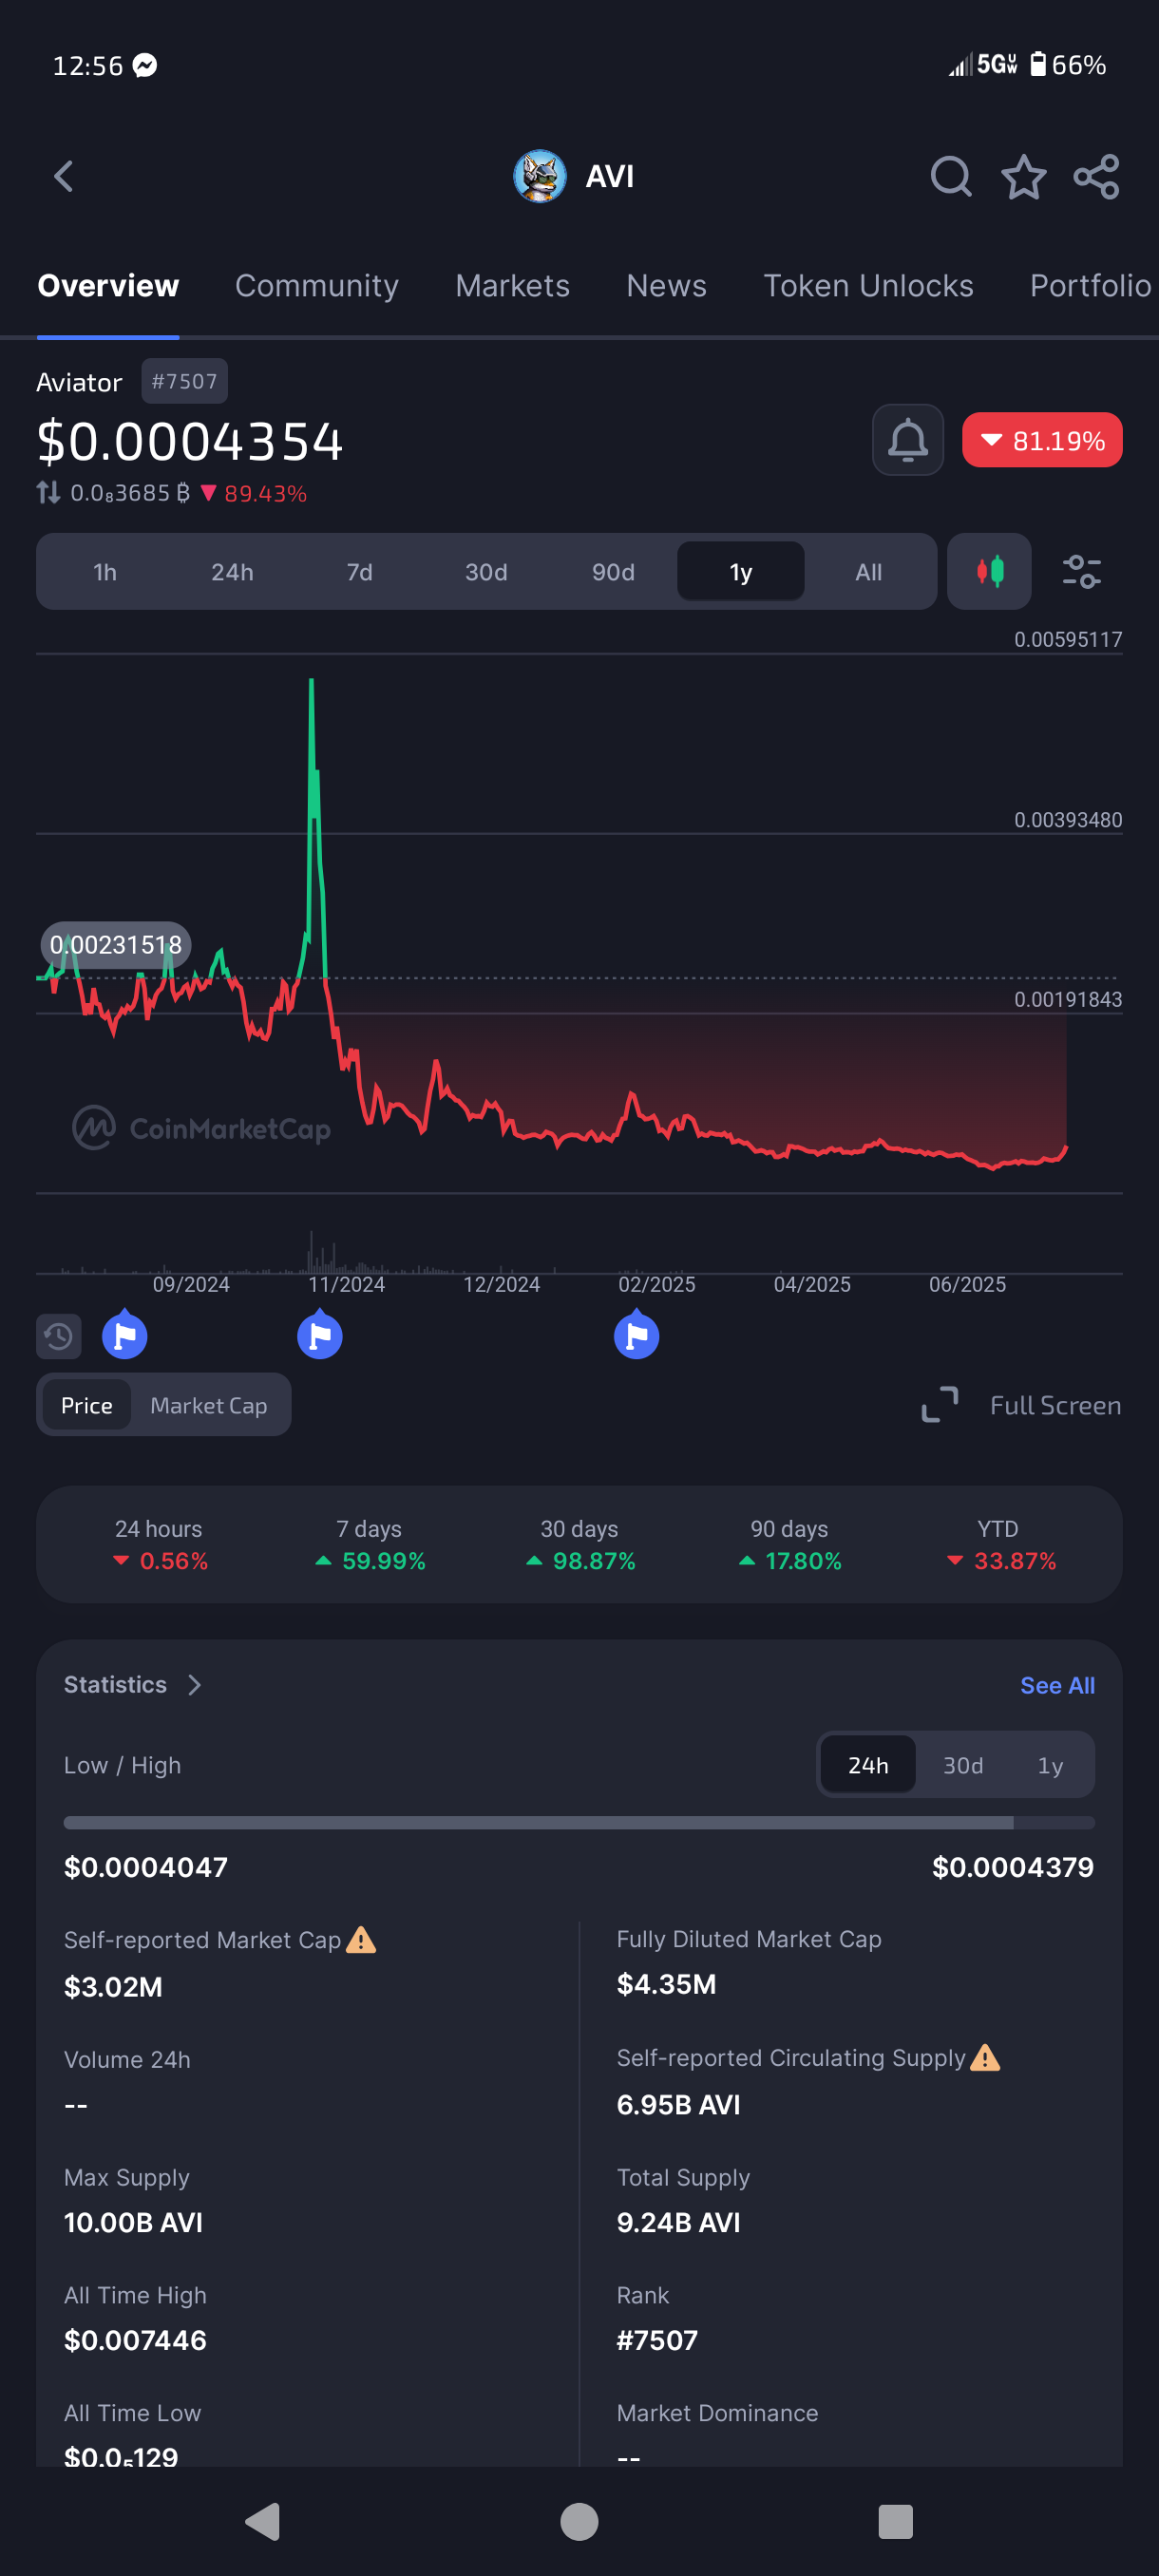Viewport: 1159px width, 2576px height.
Task: Select the 1y chart range
Action: [740, 572]
